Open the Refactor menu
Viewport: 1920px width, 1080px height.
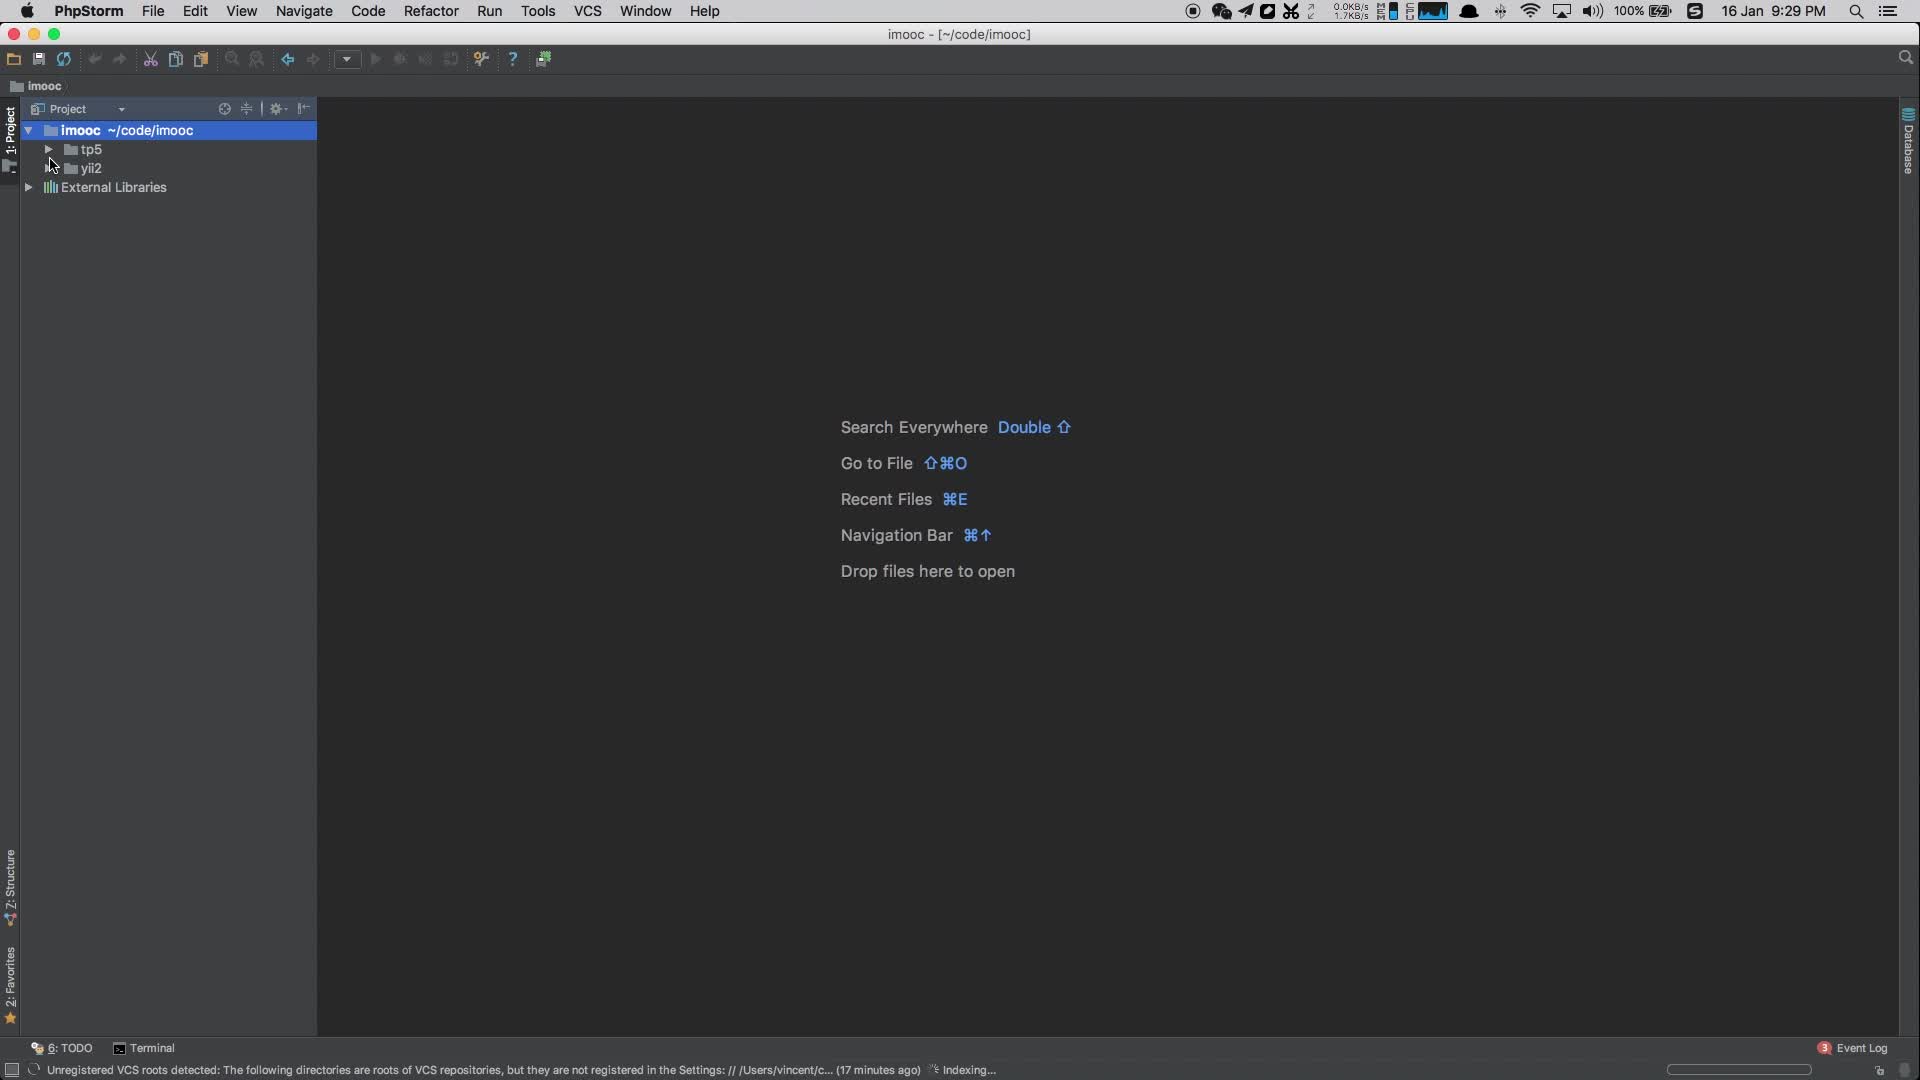click(431, 11)
